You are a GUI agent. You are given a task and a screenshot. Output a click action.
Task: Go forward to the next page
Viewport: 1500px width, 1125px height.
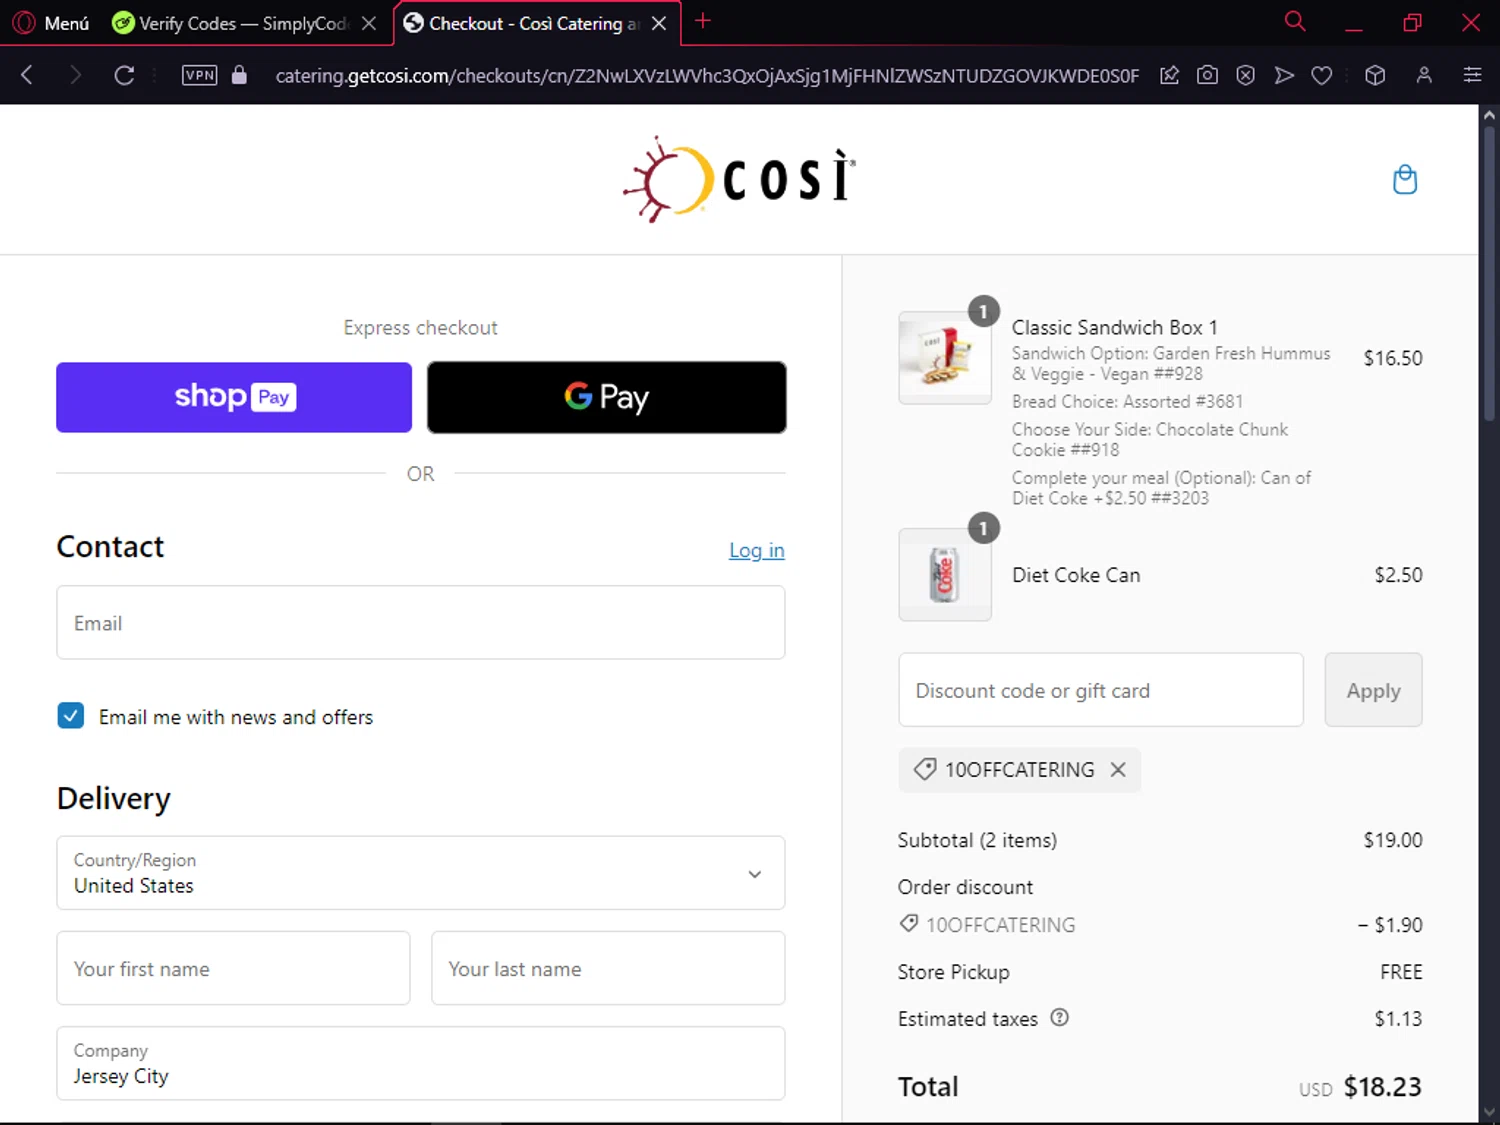[75, 75]
